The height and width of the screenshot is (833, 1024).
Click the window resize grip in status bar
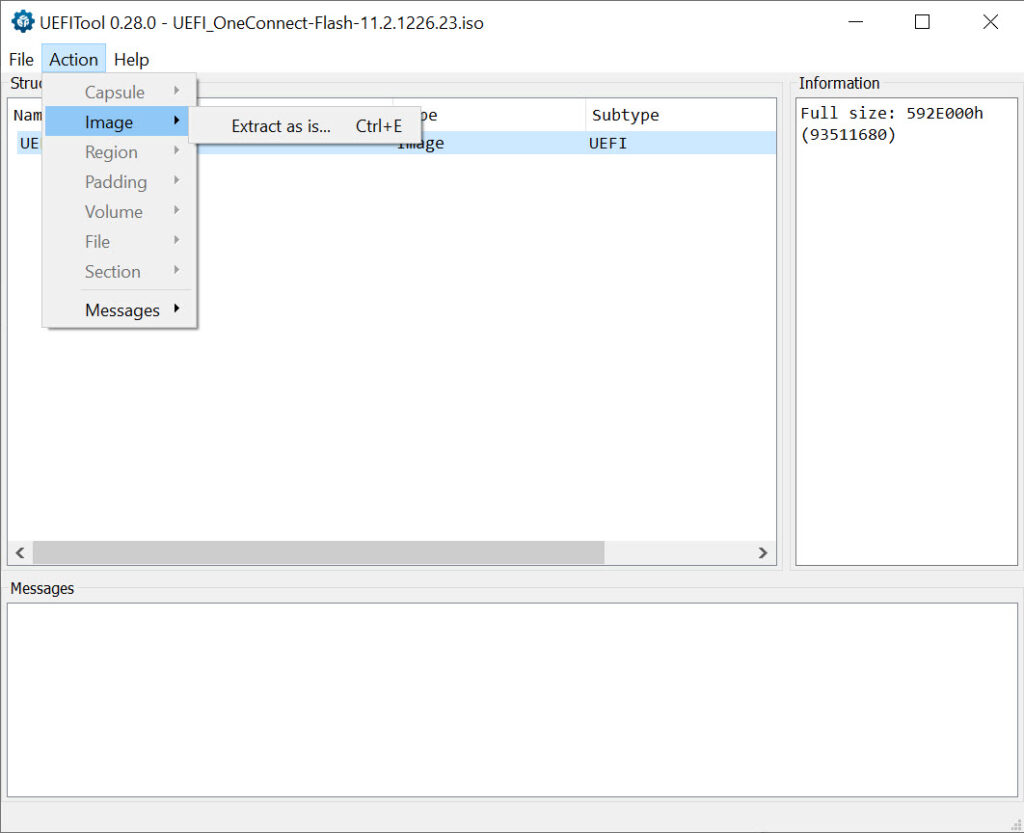pos(1016,825)
